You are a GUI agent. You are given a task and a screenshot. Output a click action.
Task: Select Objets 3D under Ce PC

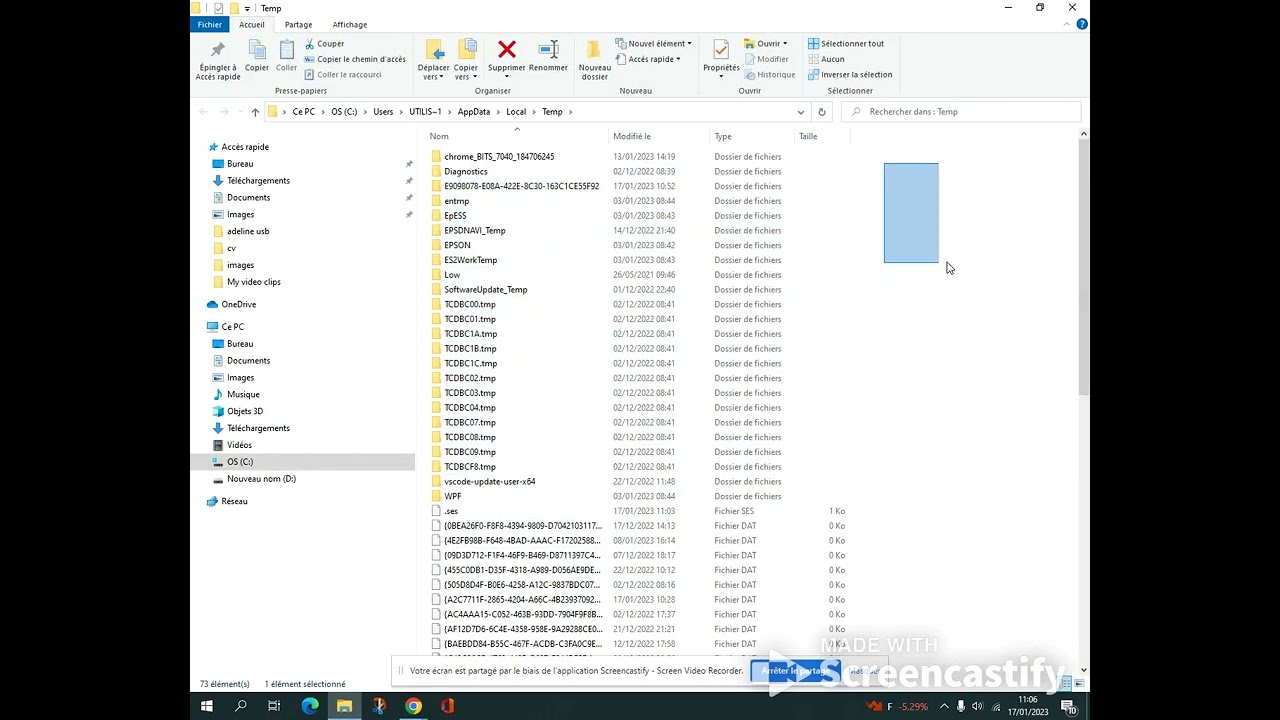[245, 411]
